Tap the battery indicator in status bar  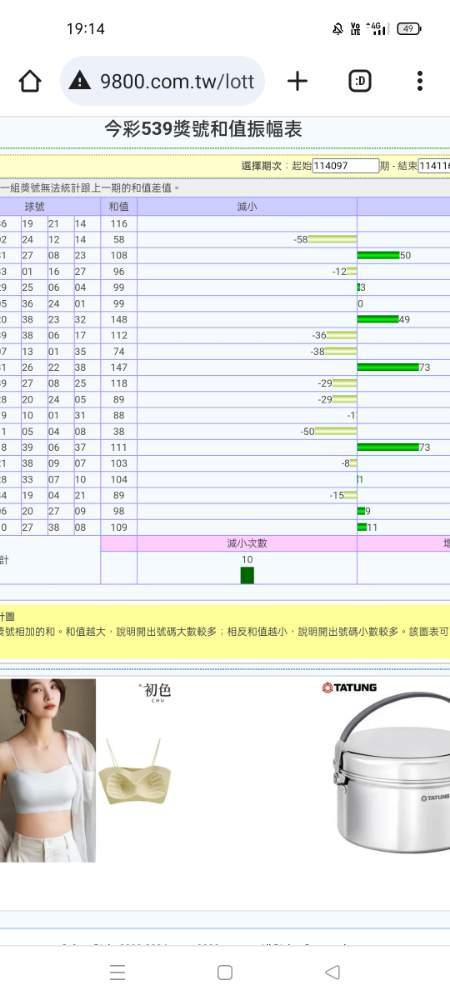pyautogui.click(x=409, y=29)
